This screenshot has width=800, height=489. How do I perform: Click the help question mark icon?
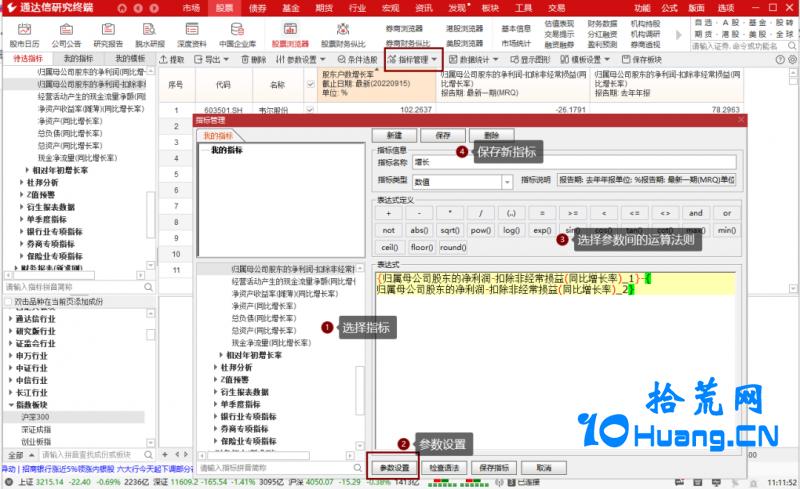coord(780,60)
